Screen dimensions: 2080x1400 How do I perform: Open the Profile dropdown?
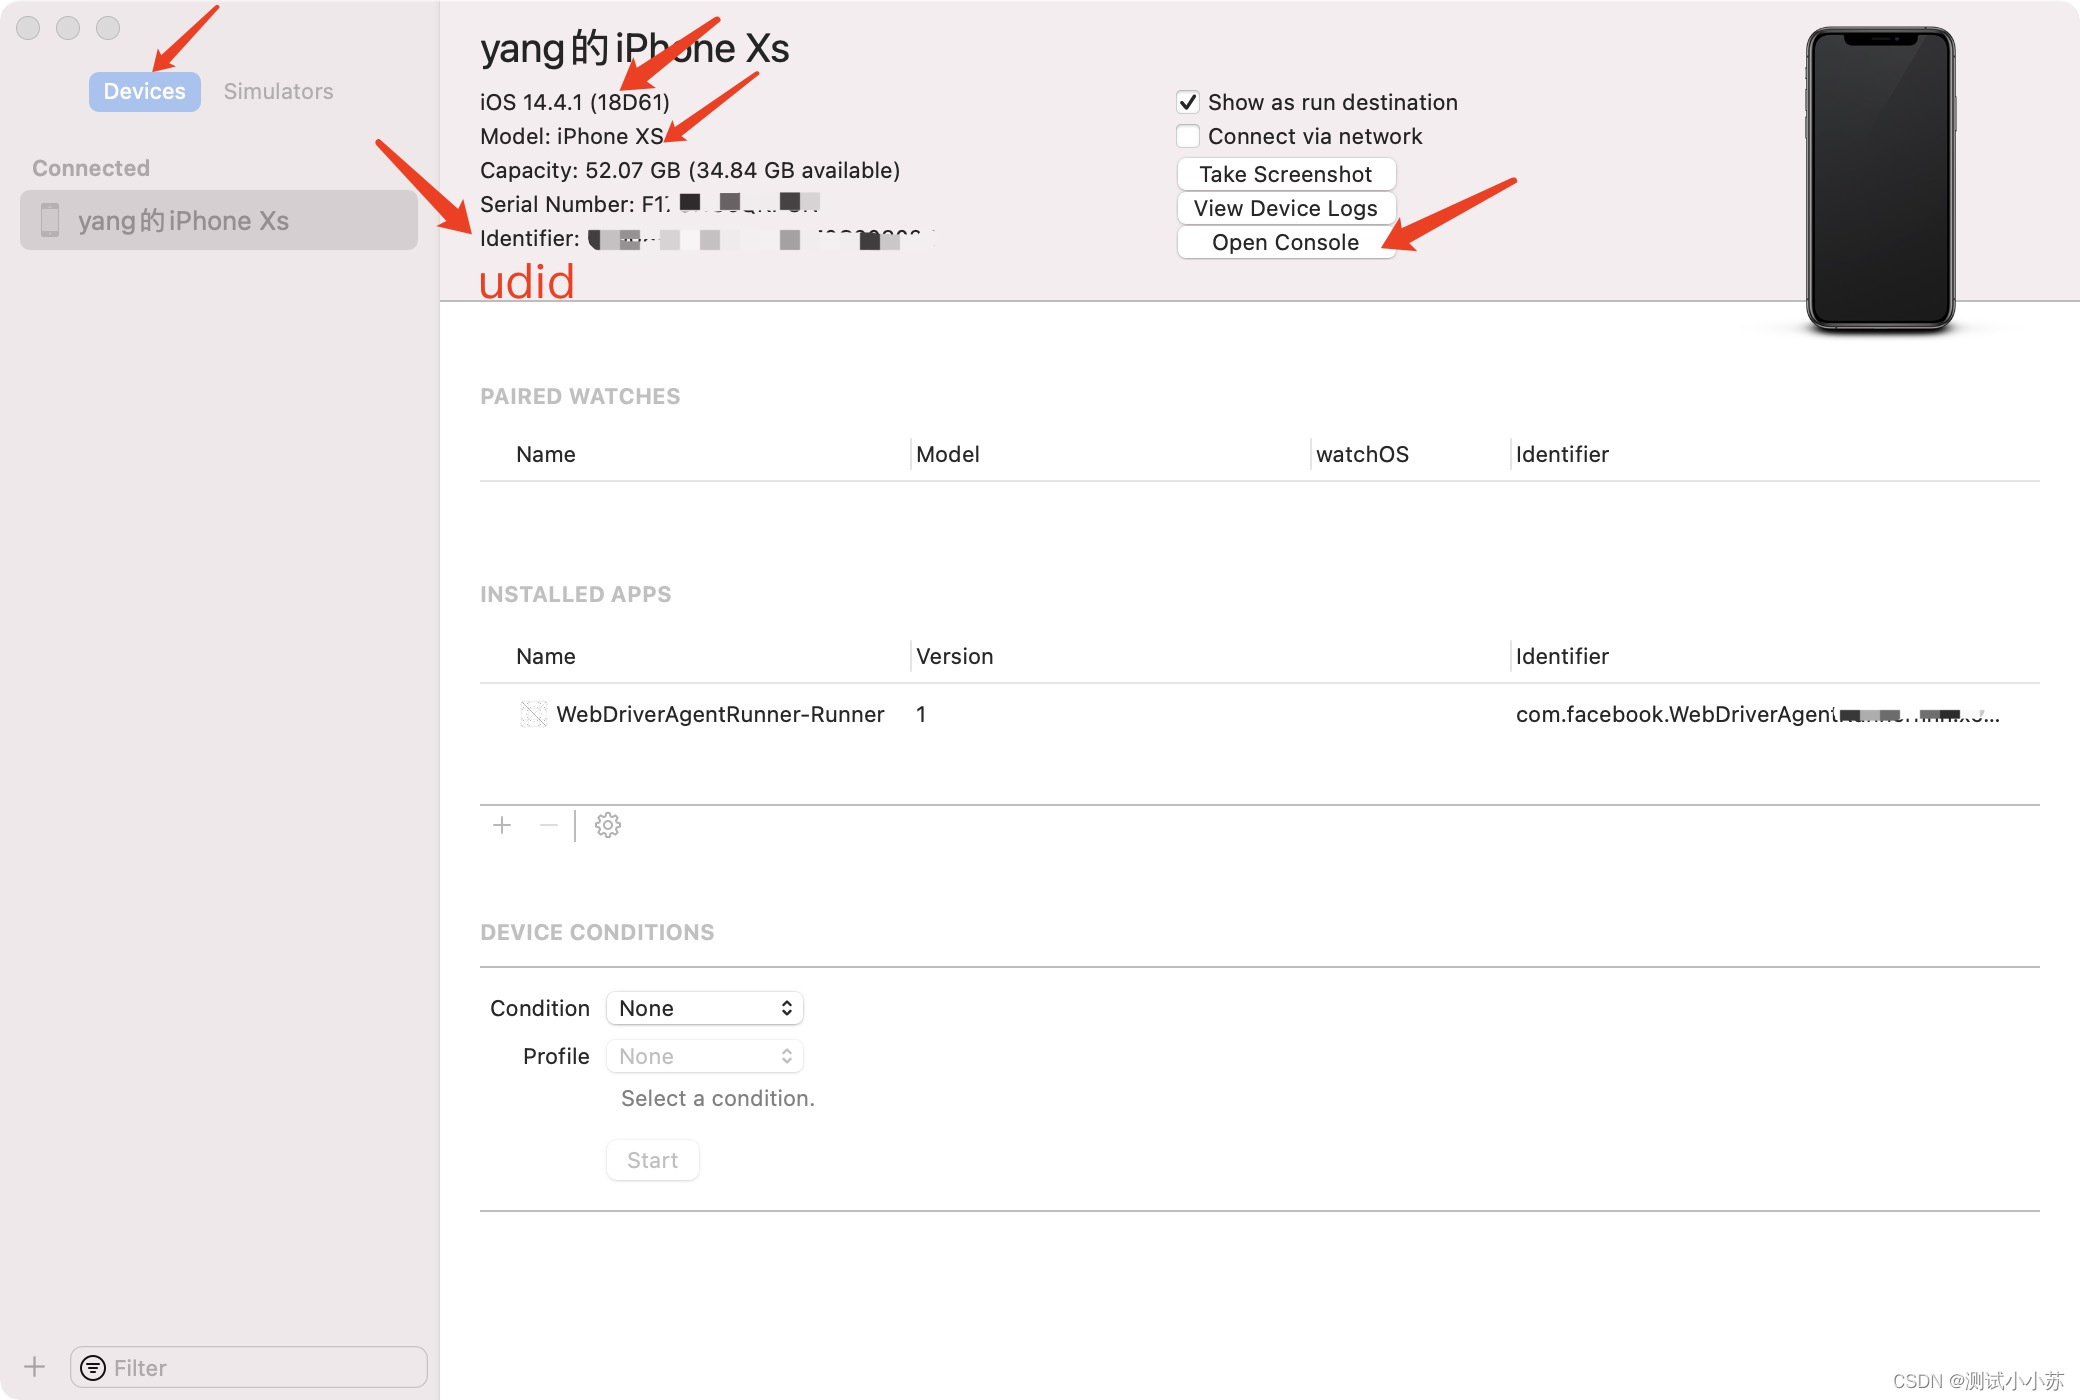[705, 1056]
